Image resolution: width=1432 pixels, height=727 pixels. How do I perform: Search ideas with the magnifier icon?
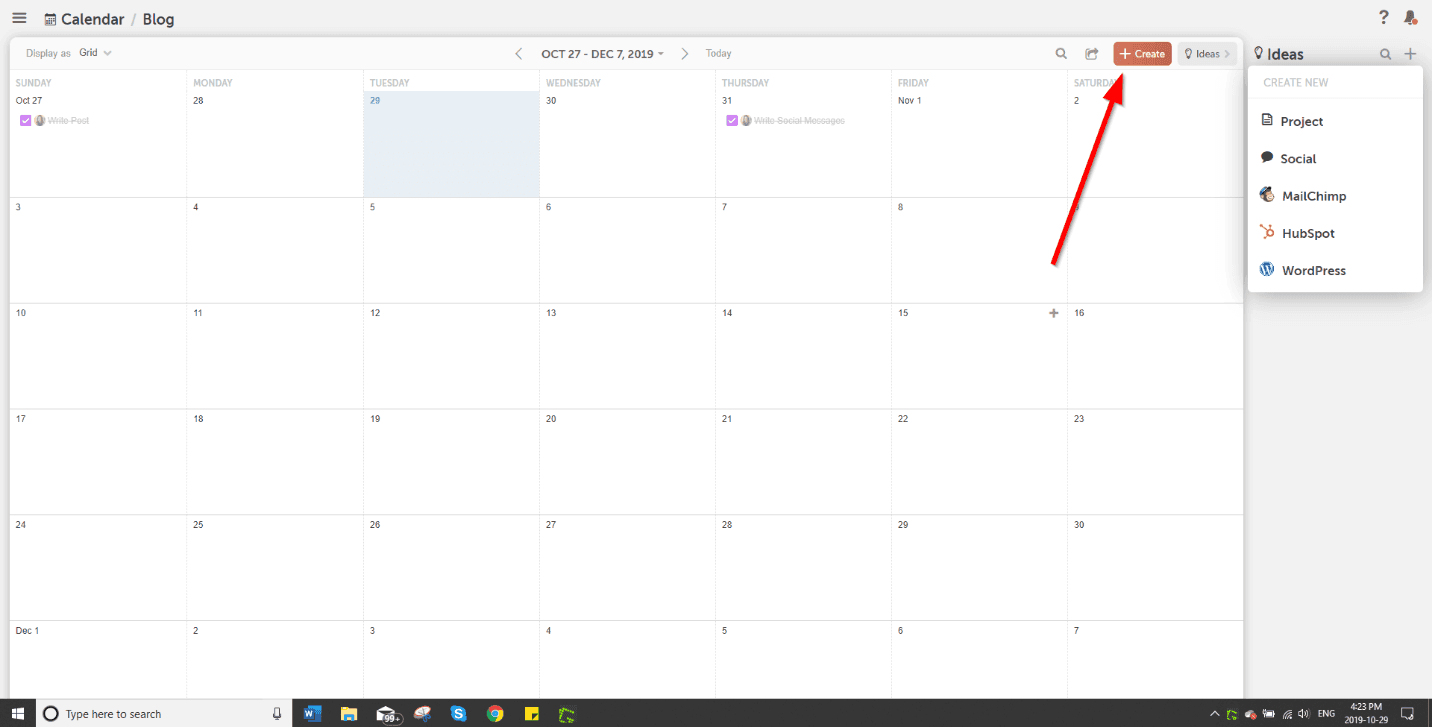1385,54
